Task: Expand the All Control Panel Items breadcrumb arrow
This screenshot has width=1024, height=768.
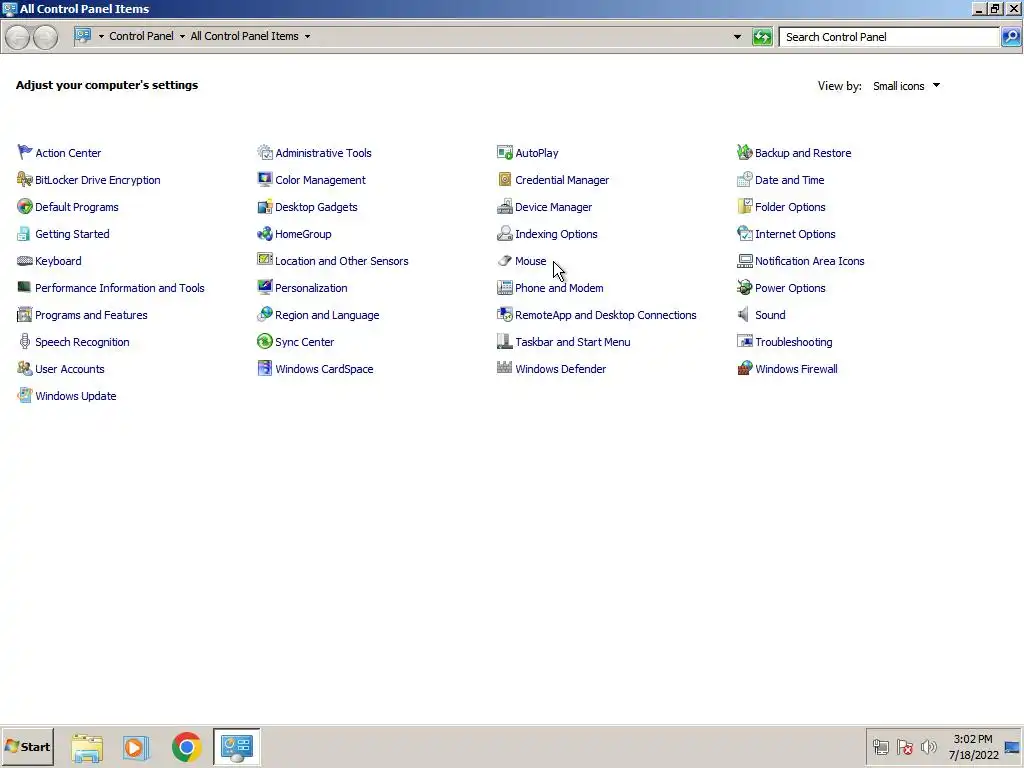Action: [307, 37]
